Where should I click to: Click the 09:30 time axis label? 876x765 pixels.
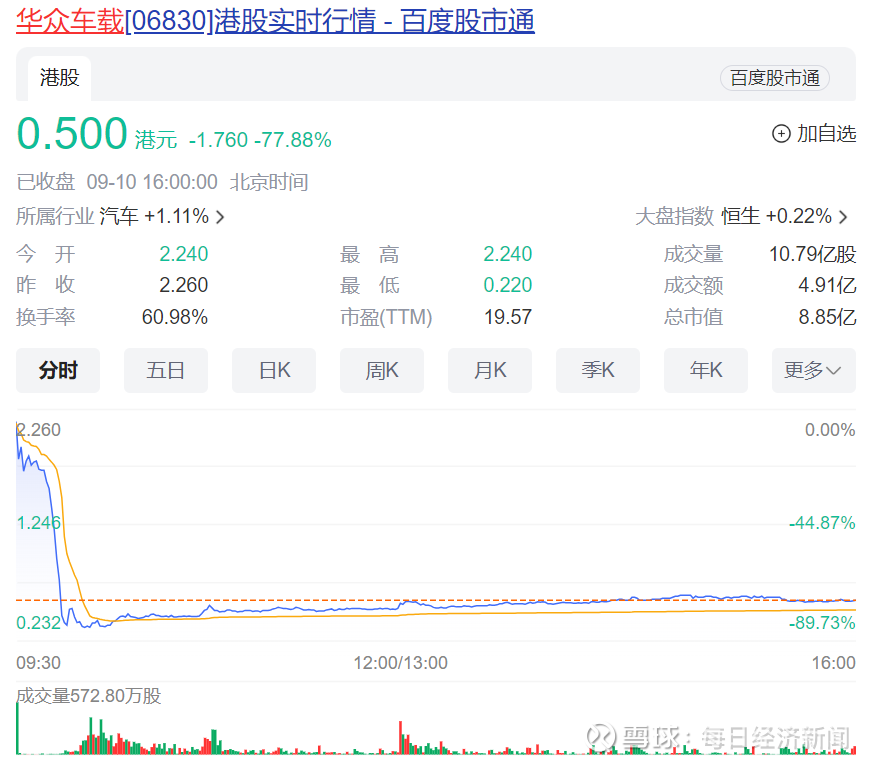click(x=38, y=663)
